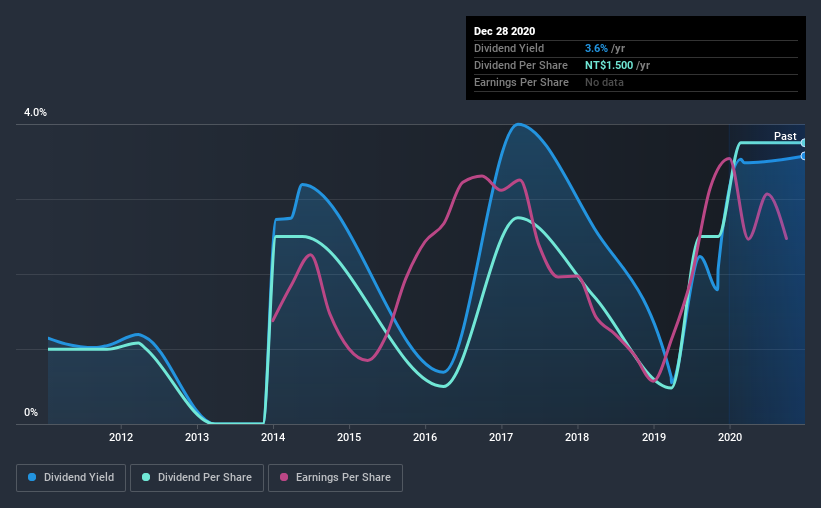Click the 2013 x-axis label

197,437
